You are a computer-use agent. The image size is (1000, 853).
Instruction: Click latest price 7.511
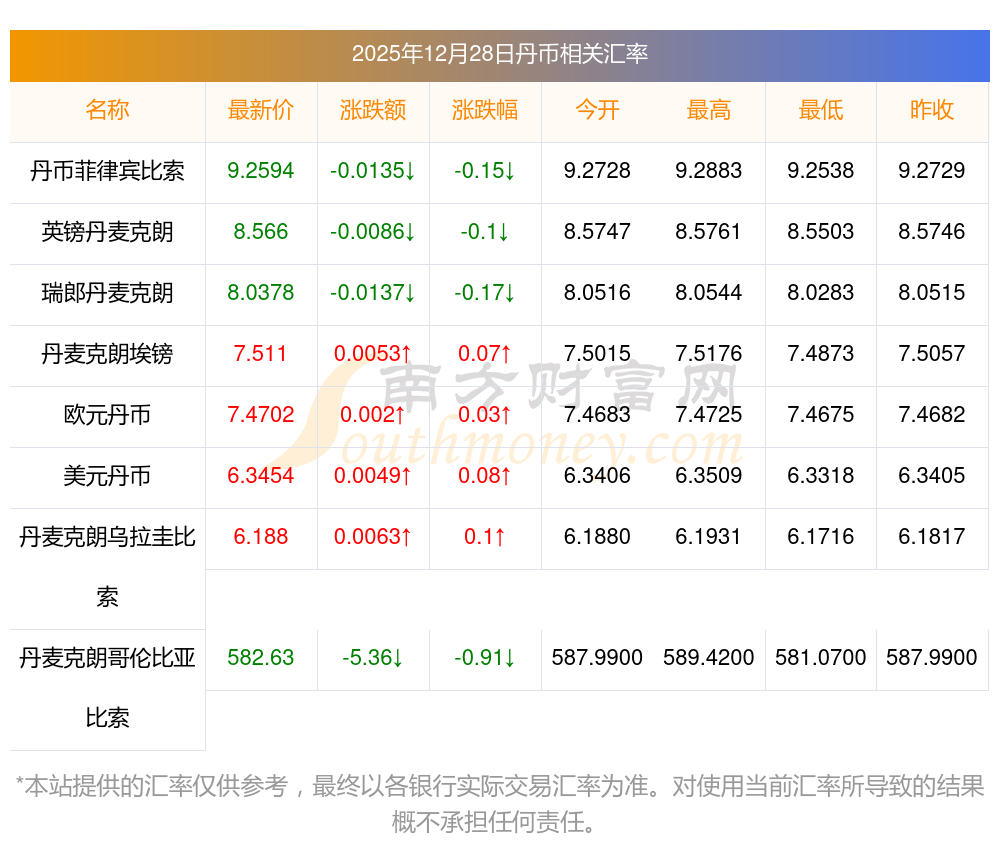tap(261, 353)
